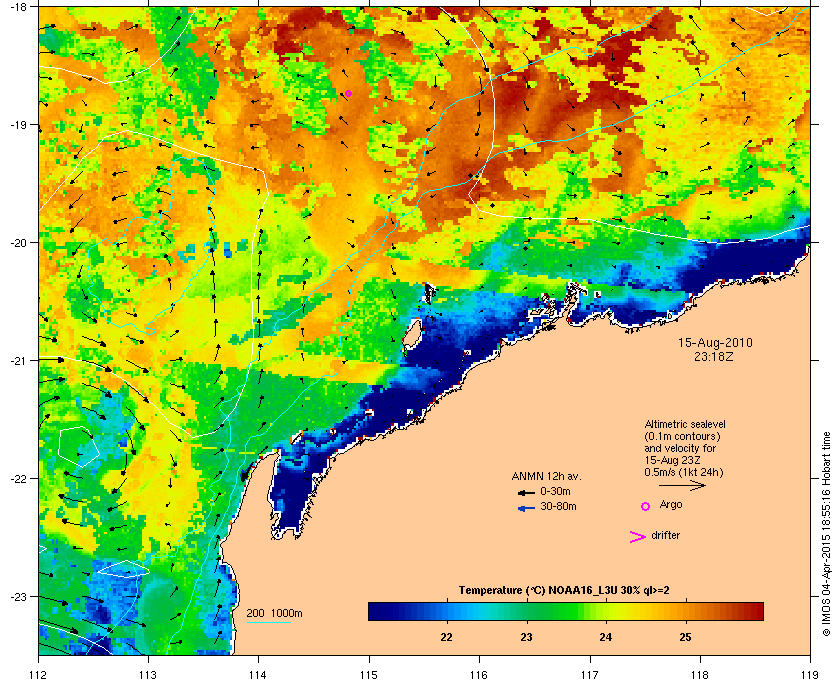This screenshot has height=680, width=840.
Task: Click the Temperature NOAA16_L3U title text
Action: click(x=564, y=591)
